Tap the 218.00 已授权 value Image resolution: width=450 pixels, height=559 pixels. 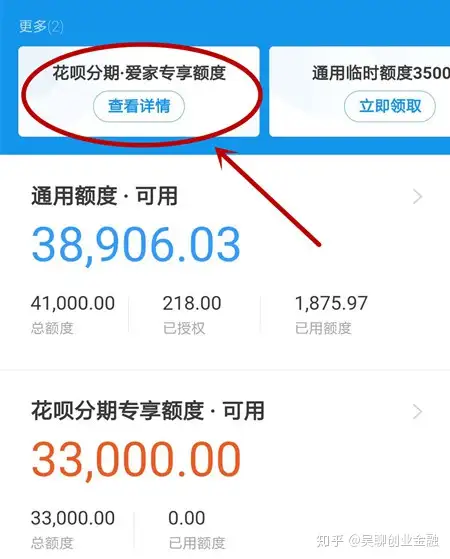click(192, 303)
